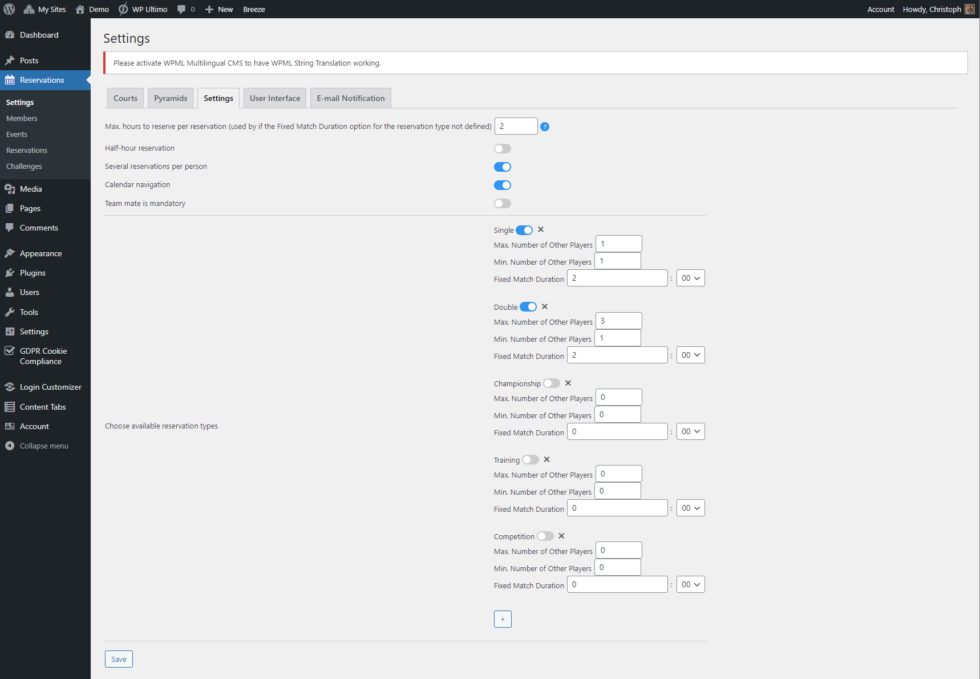Open comments bubble in admin bar

(185, 8)
